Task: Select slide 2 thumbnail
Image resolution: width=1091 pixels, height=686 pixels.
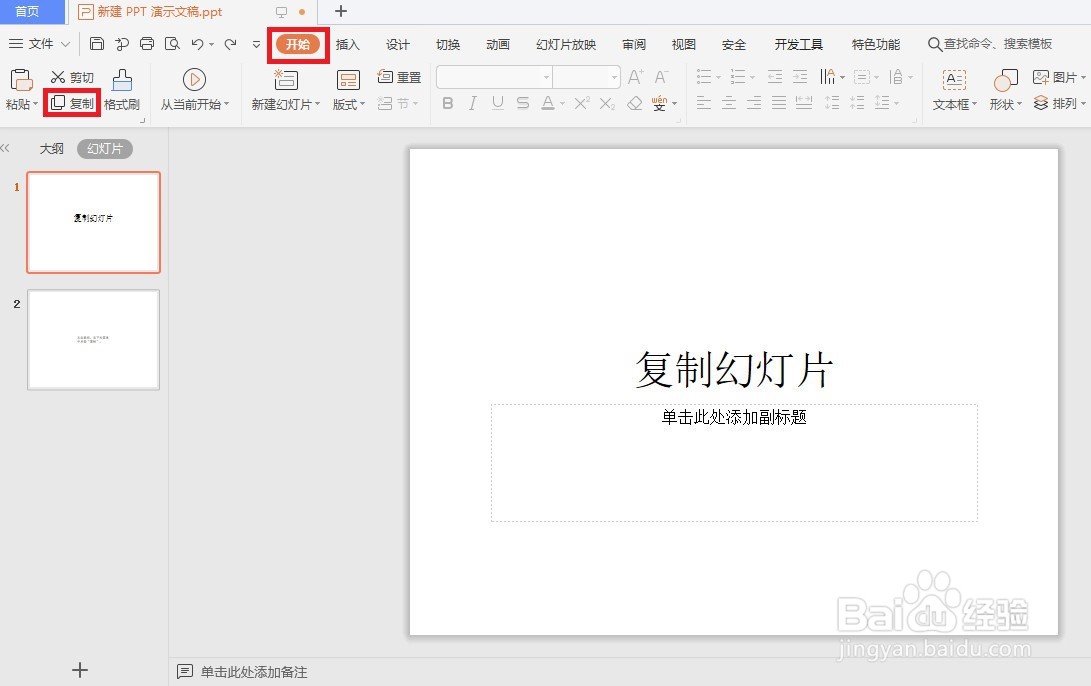Action: click(93, 340)
